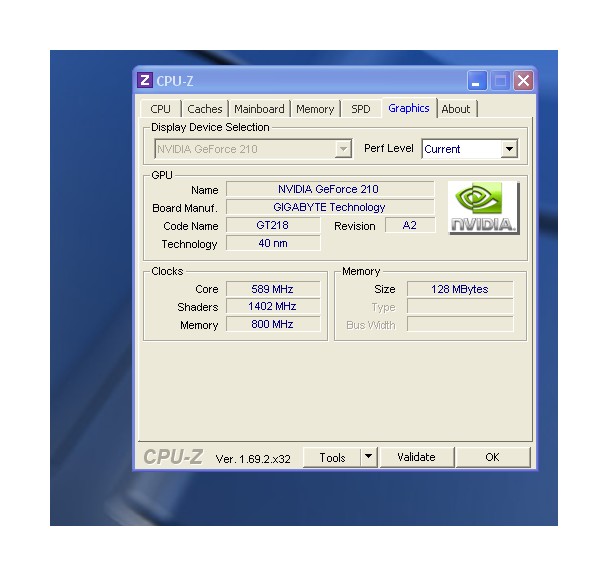The height and width of the screenshot is (576, 608).
Task: Close the CPU-Z window
Action: 523,81
